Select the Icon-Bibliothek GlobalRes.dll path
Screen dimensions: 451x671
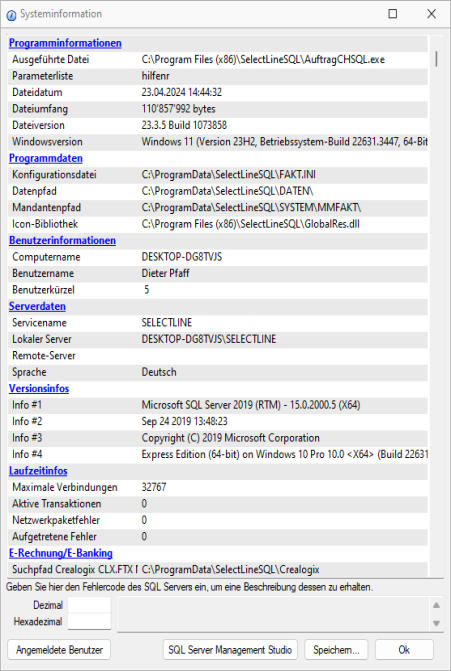[x=250, y=224]
